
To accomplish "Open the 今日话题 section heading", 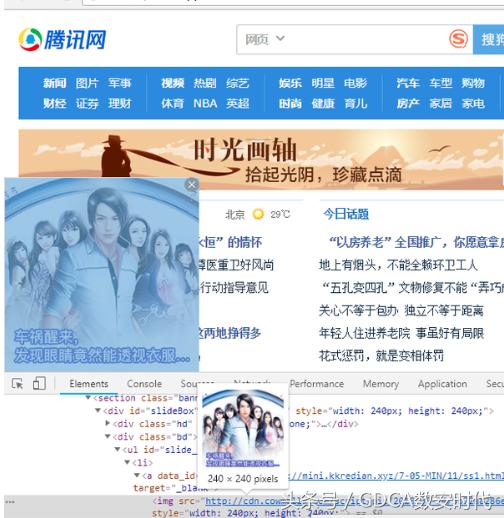I will [x=346, y=214].
